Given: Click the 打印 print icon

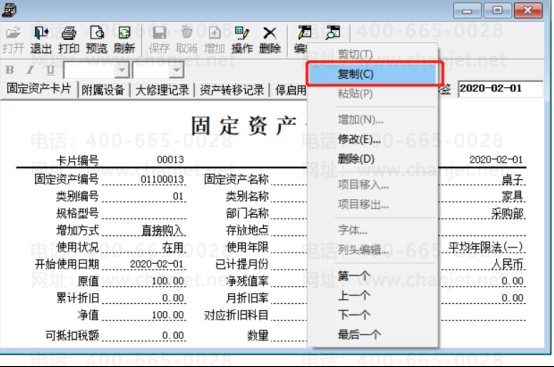Looking at the screenshot, I should 69,40.
